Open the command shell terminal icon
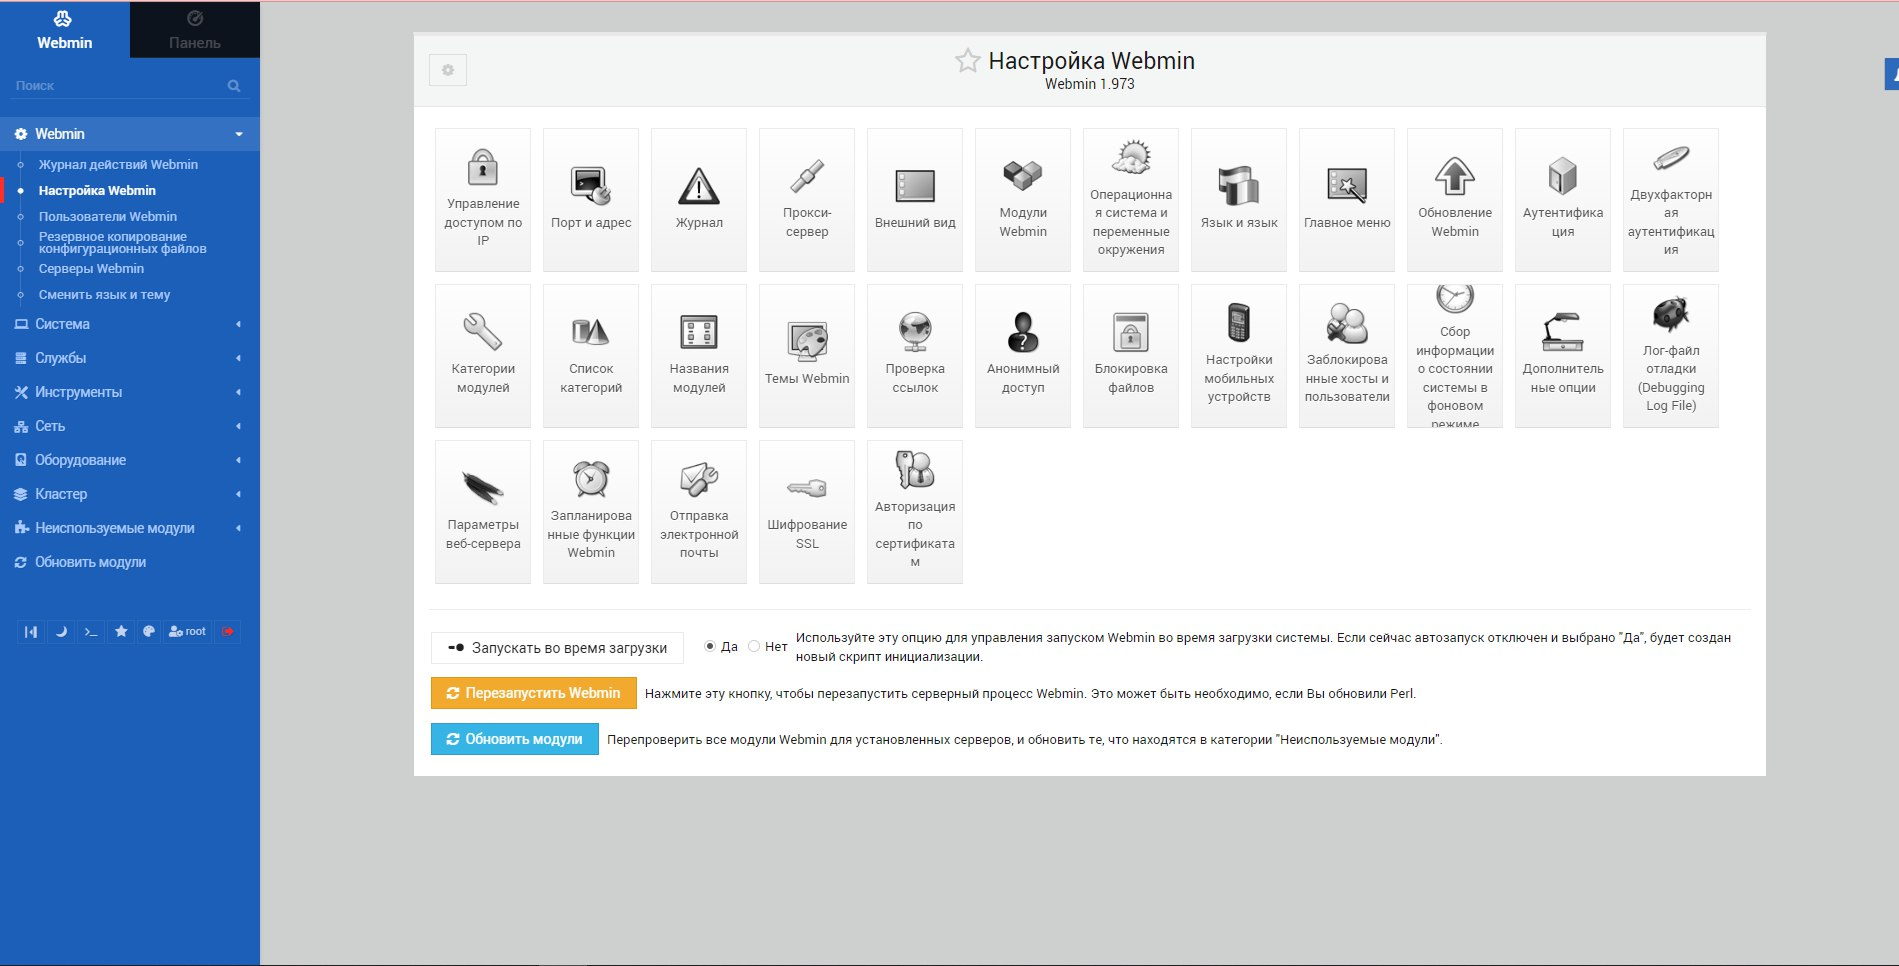The width and height of the screenshot is (1899, 966). [91, 632]
